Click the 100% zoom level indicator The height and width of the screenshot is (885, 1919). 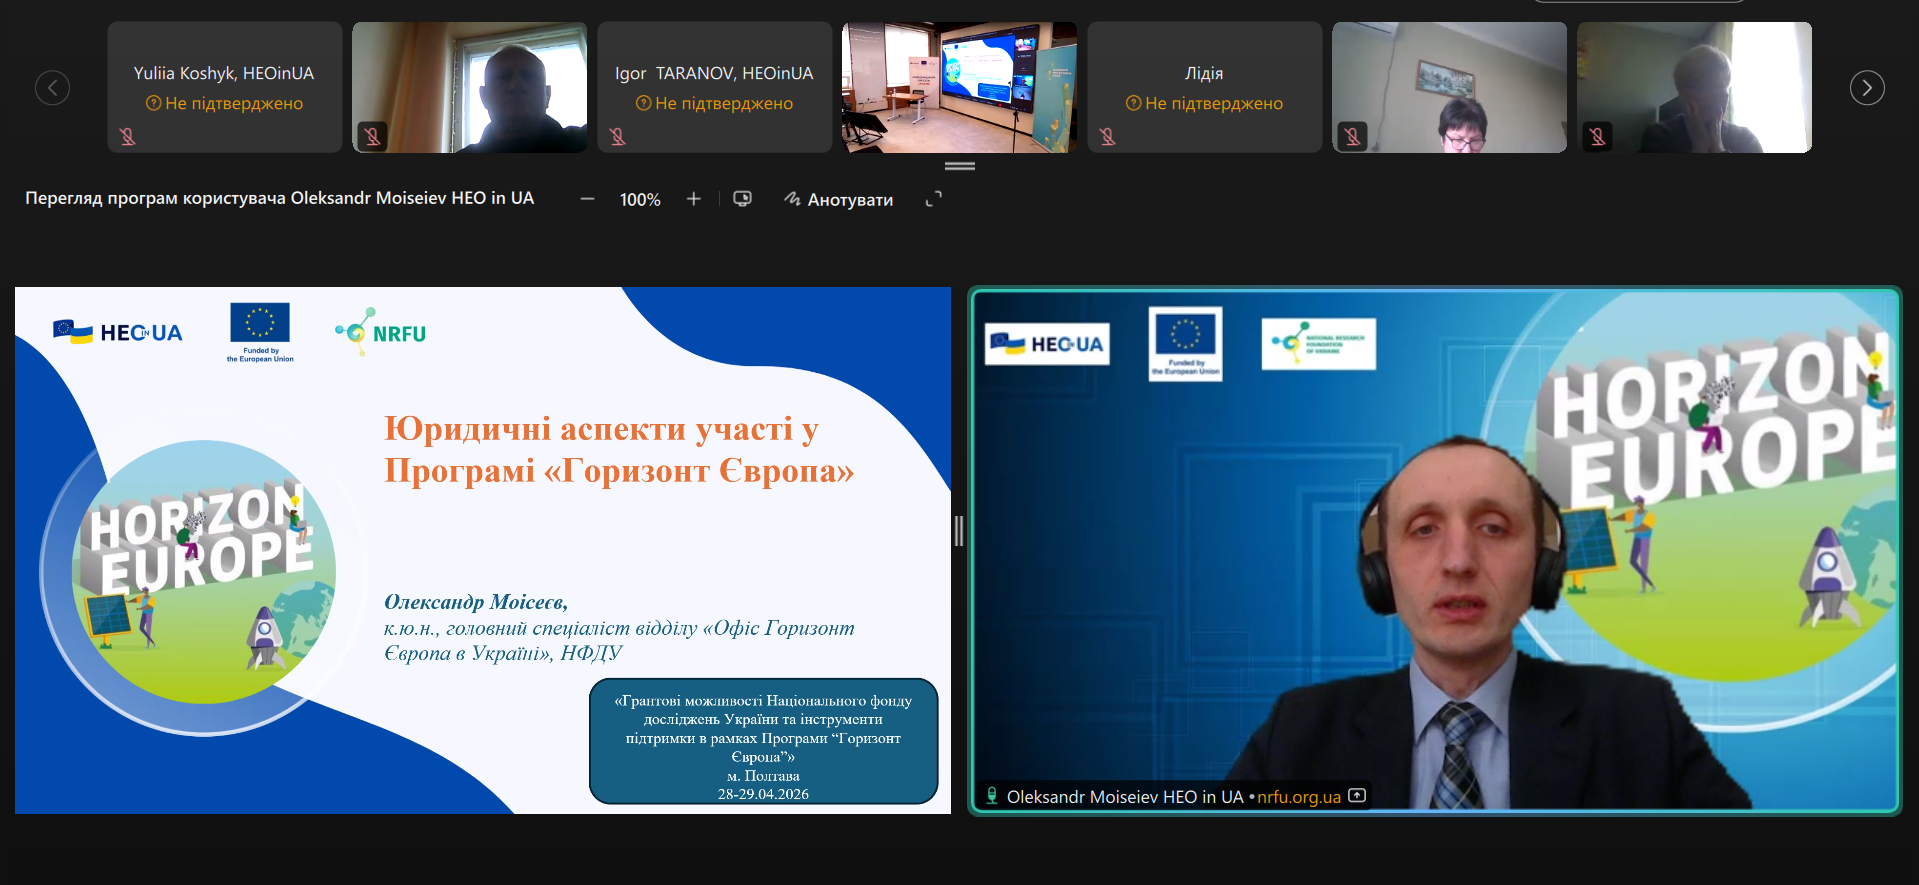(640, 199)
